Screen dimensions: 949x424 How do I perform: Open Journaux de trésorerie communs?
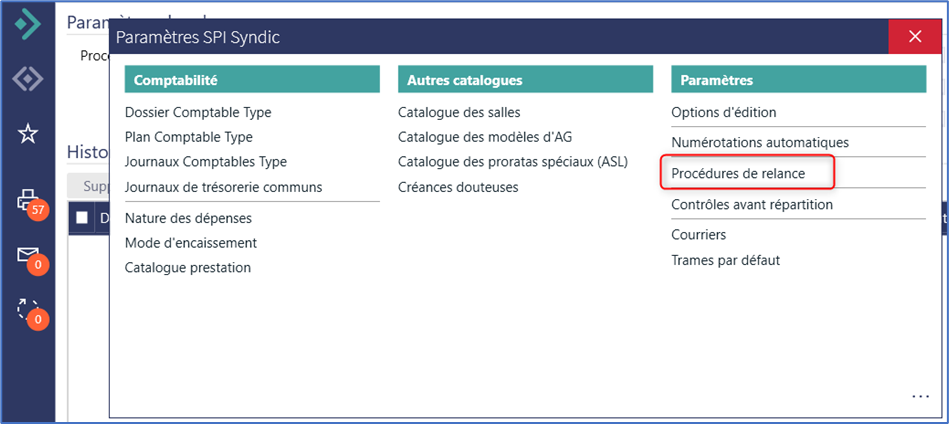[223, 188]
